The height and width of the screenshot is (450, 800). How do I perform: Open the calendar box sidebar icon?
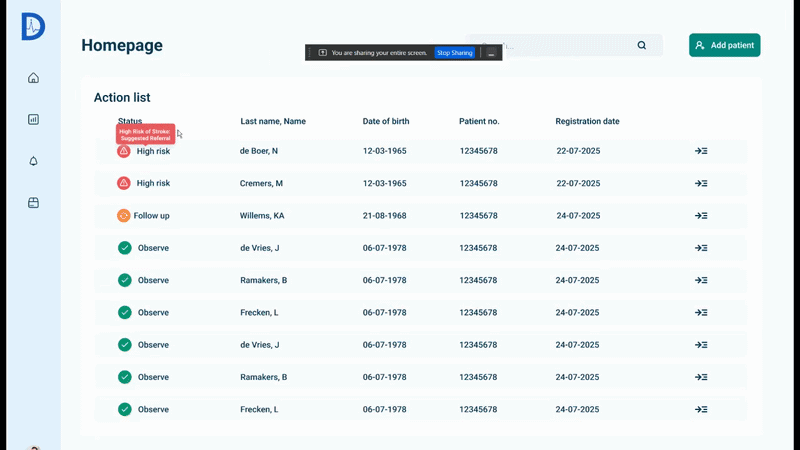coord(33,203)
